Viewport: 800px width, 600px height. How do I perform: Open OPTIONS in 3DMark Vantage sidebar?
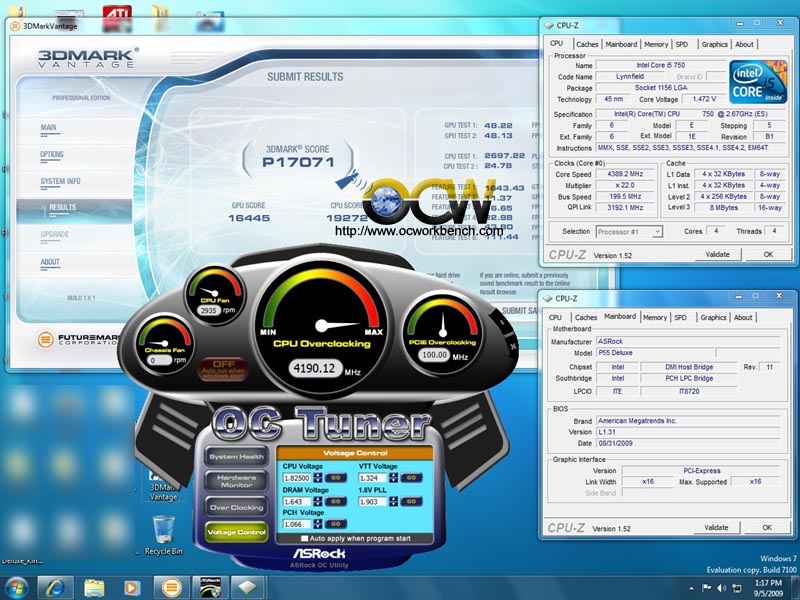point(52,154)
